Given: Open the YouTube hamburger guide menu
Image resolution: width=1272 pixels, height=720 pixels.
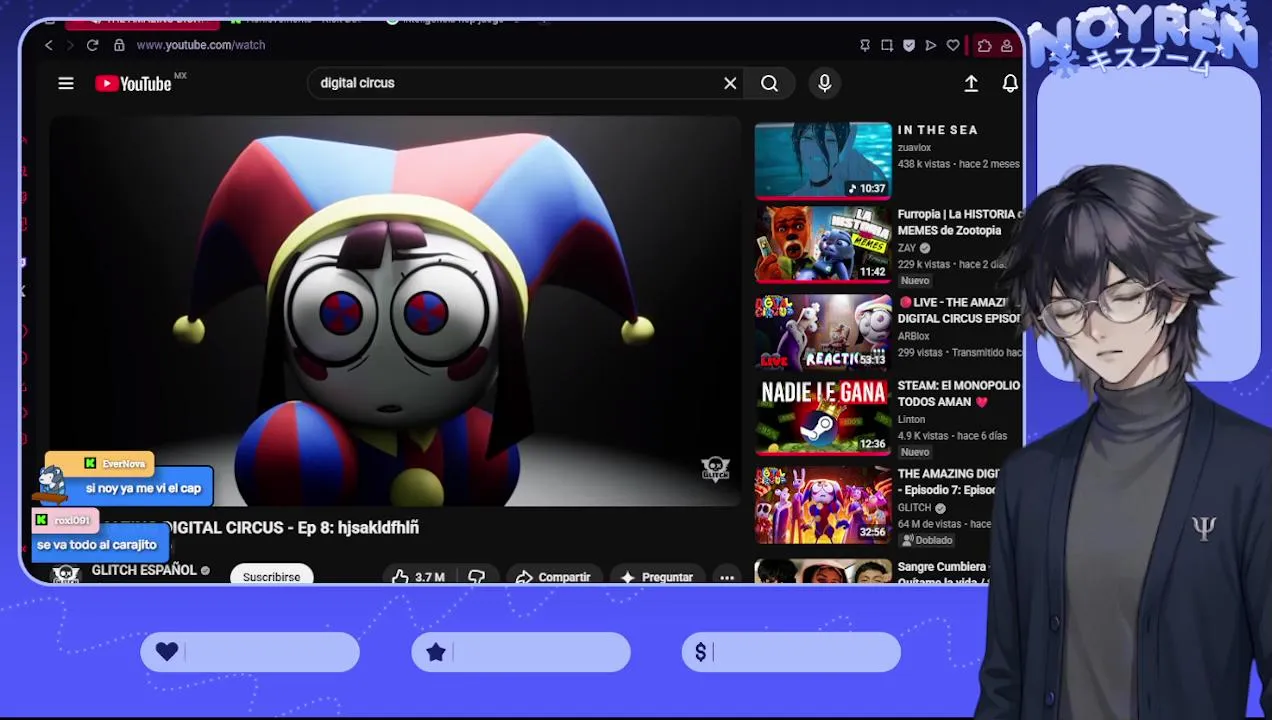Looking at the screenshot, I should [x=66, y=84].
